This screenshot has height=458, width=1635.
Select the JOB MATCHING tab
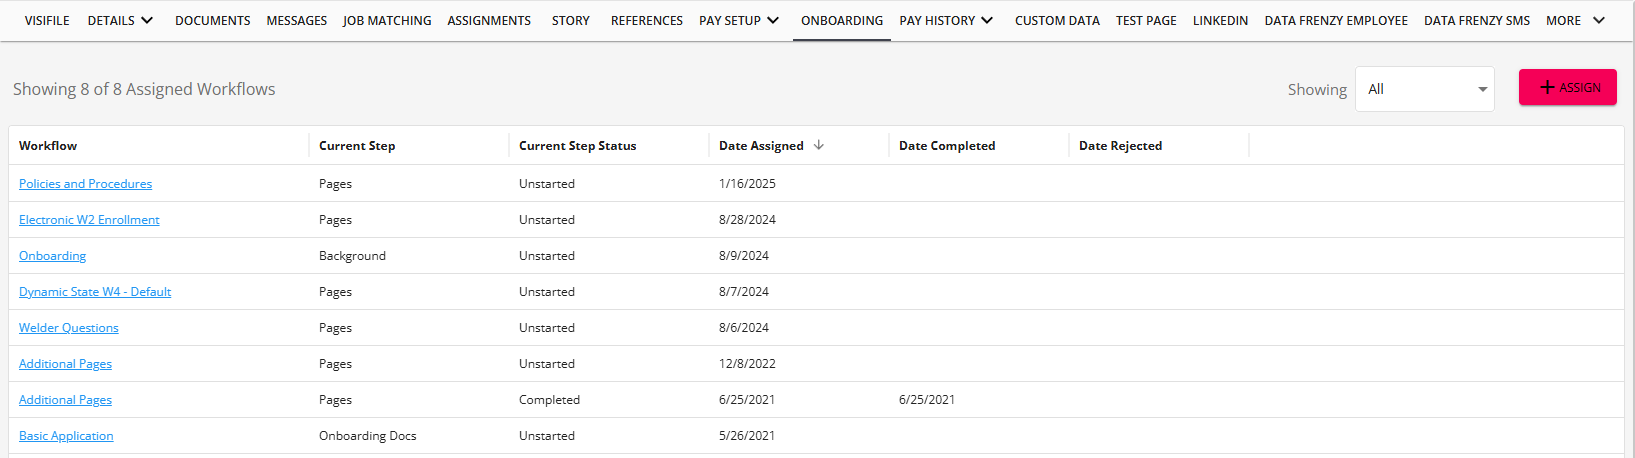[x=387, y=20]
